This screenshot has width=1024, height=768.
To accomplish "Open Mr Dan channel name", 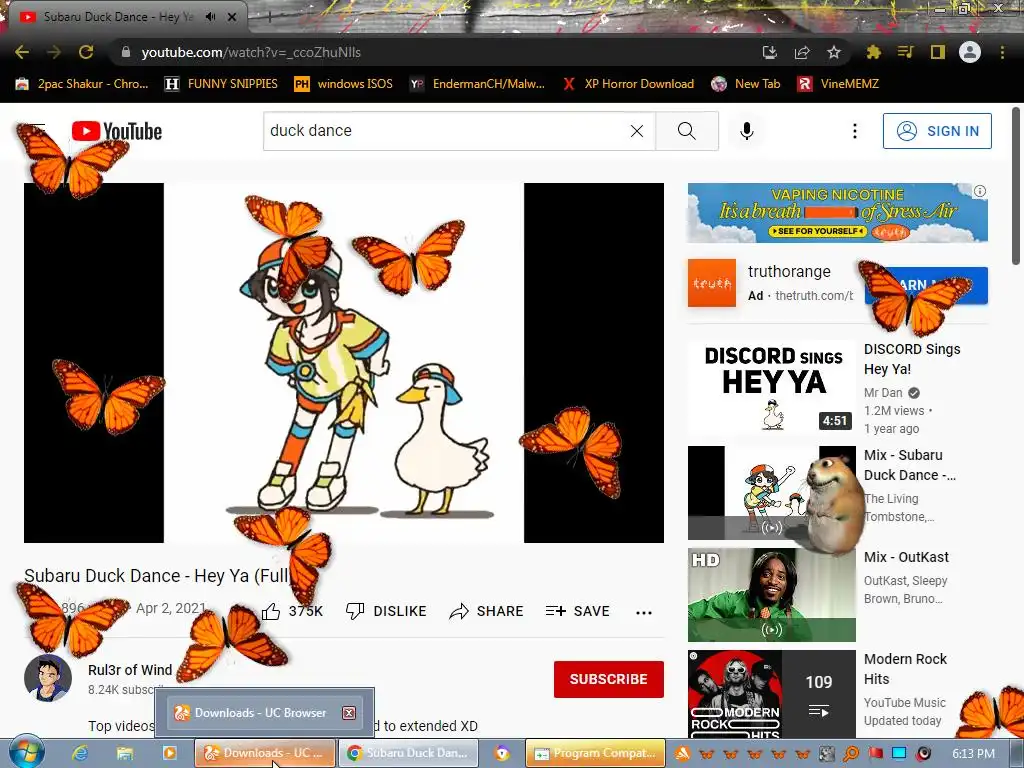I will tap(883, 392).
